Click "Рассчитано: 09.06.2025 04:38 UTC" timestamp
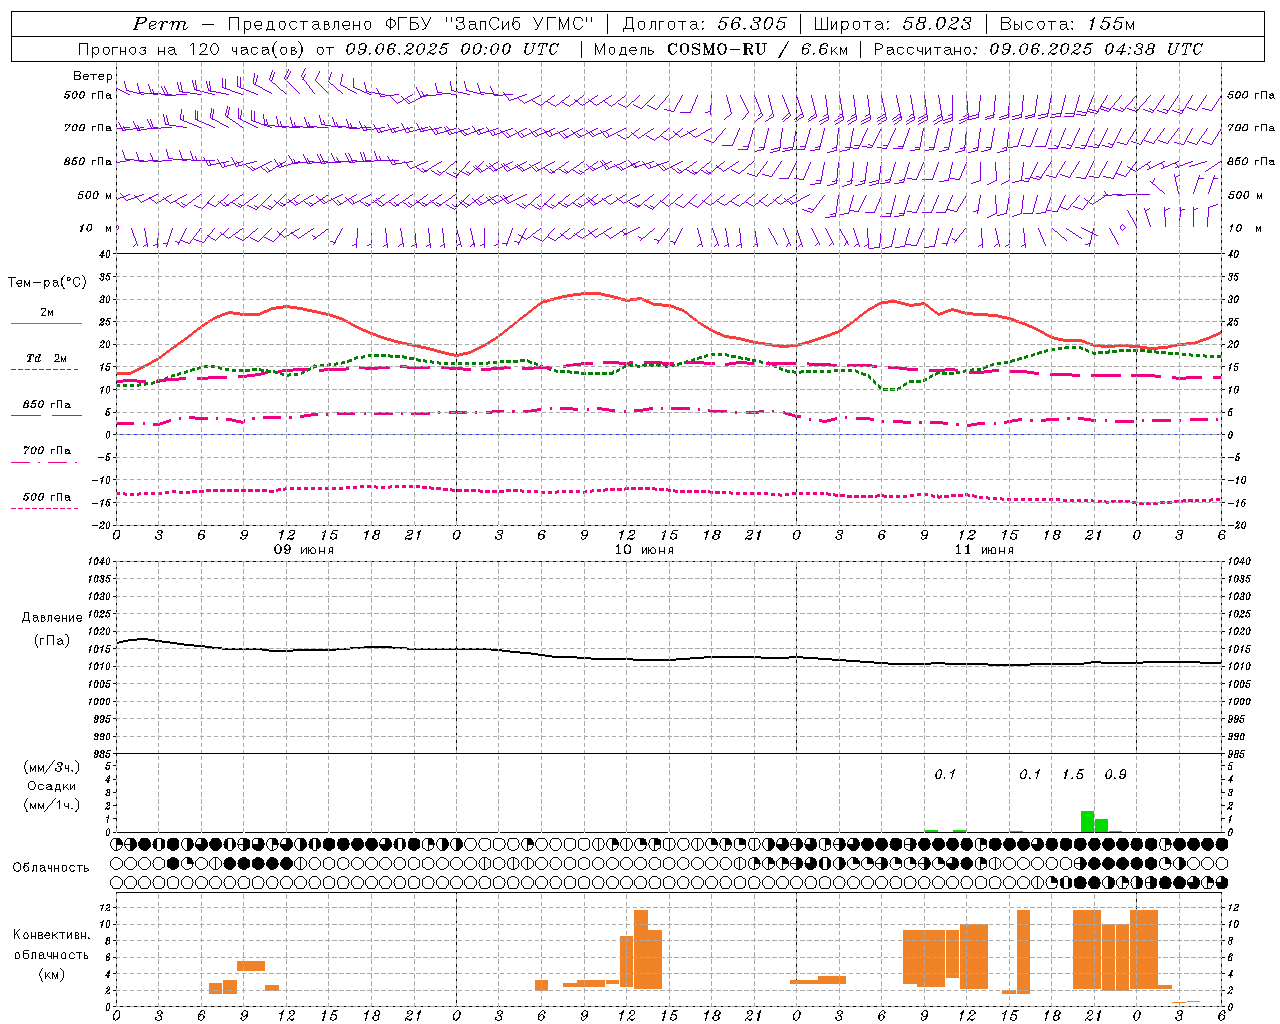The image size is (1280, 1024). pyautogui.click(x=1038, y=49)
